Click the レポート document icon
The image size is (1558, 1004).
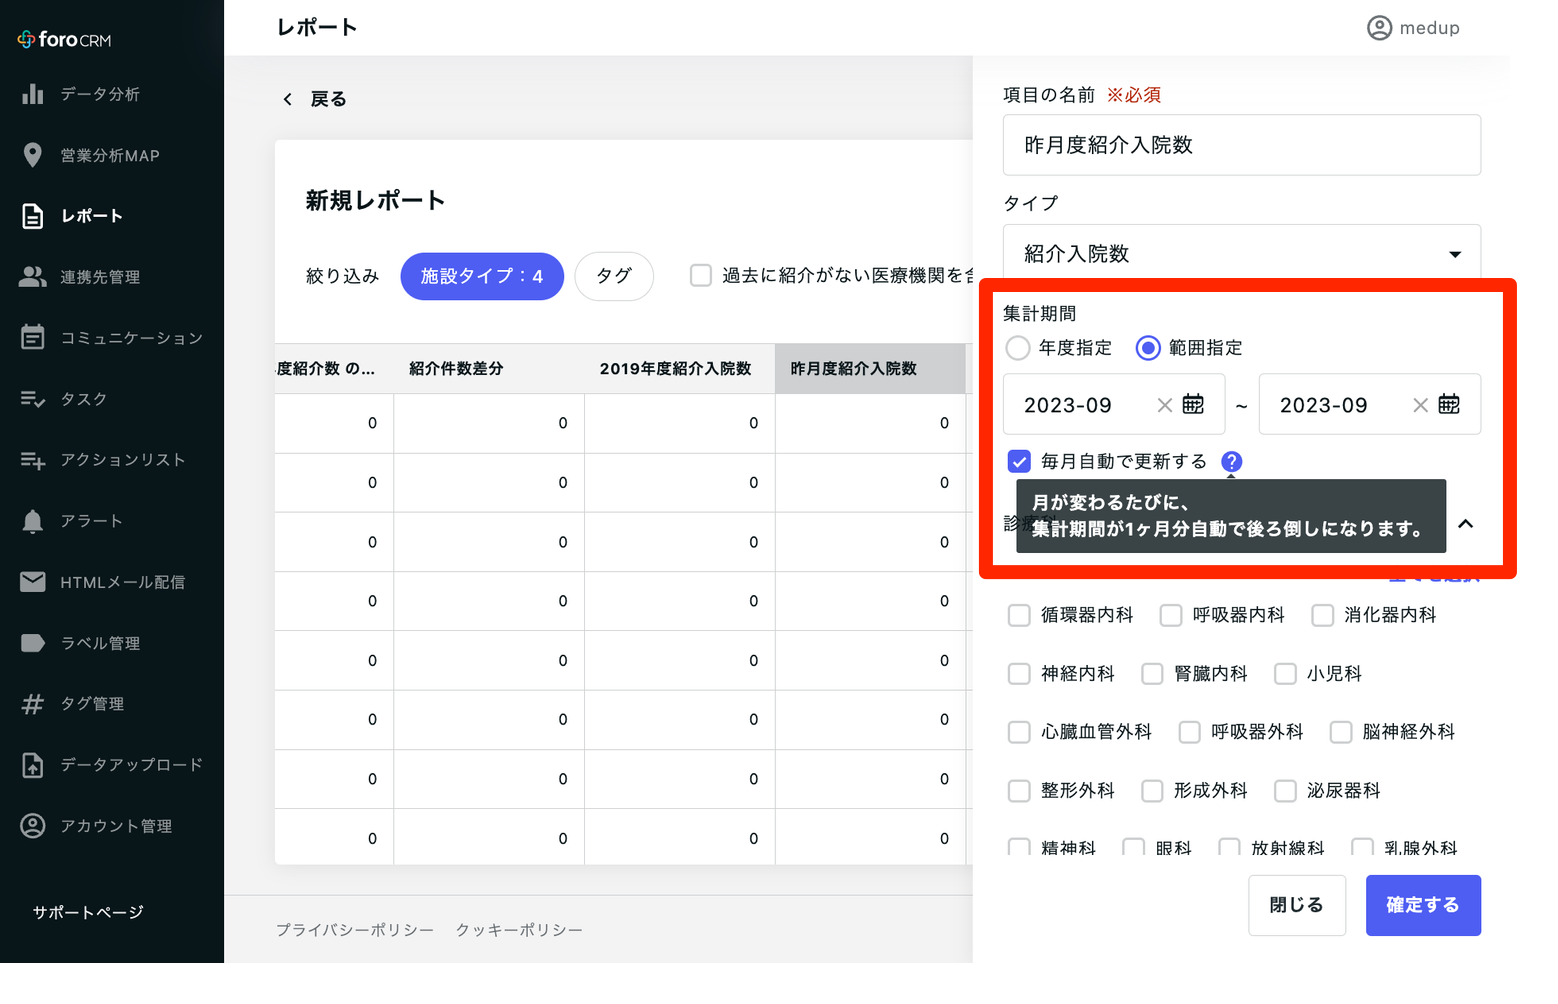(x=33, y=216)
